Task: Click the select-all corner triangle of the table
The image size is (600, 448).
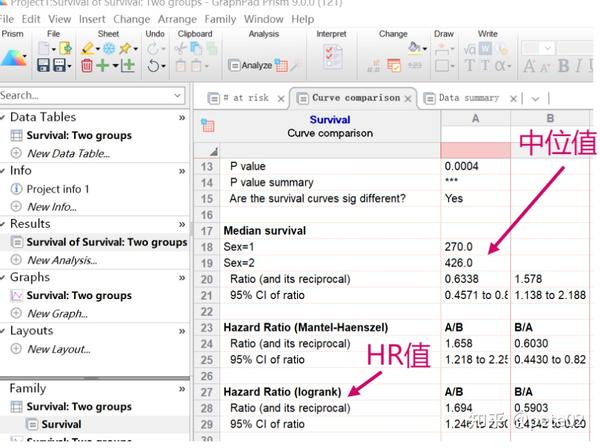Action: [x=214, y=152]
